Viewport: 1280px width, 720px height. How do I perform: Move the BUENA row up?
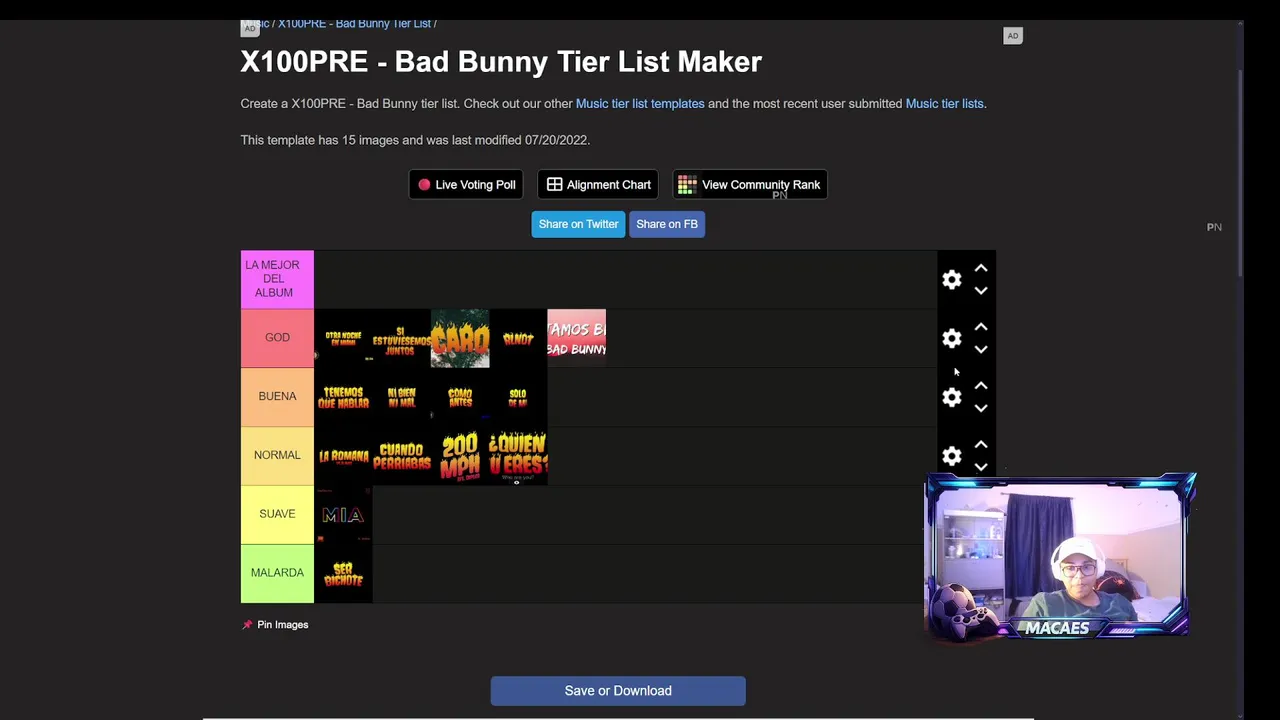[x=981, y=386]
